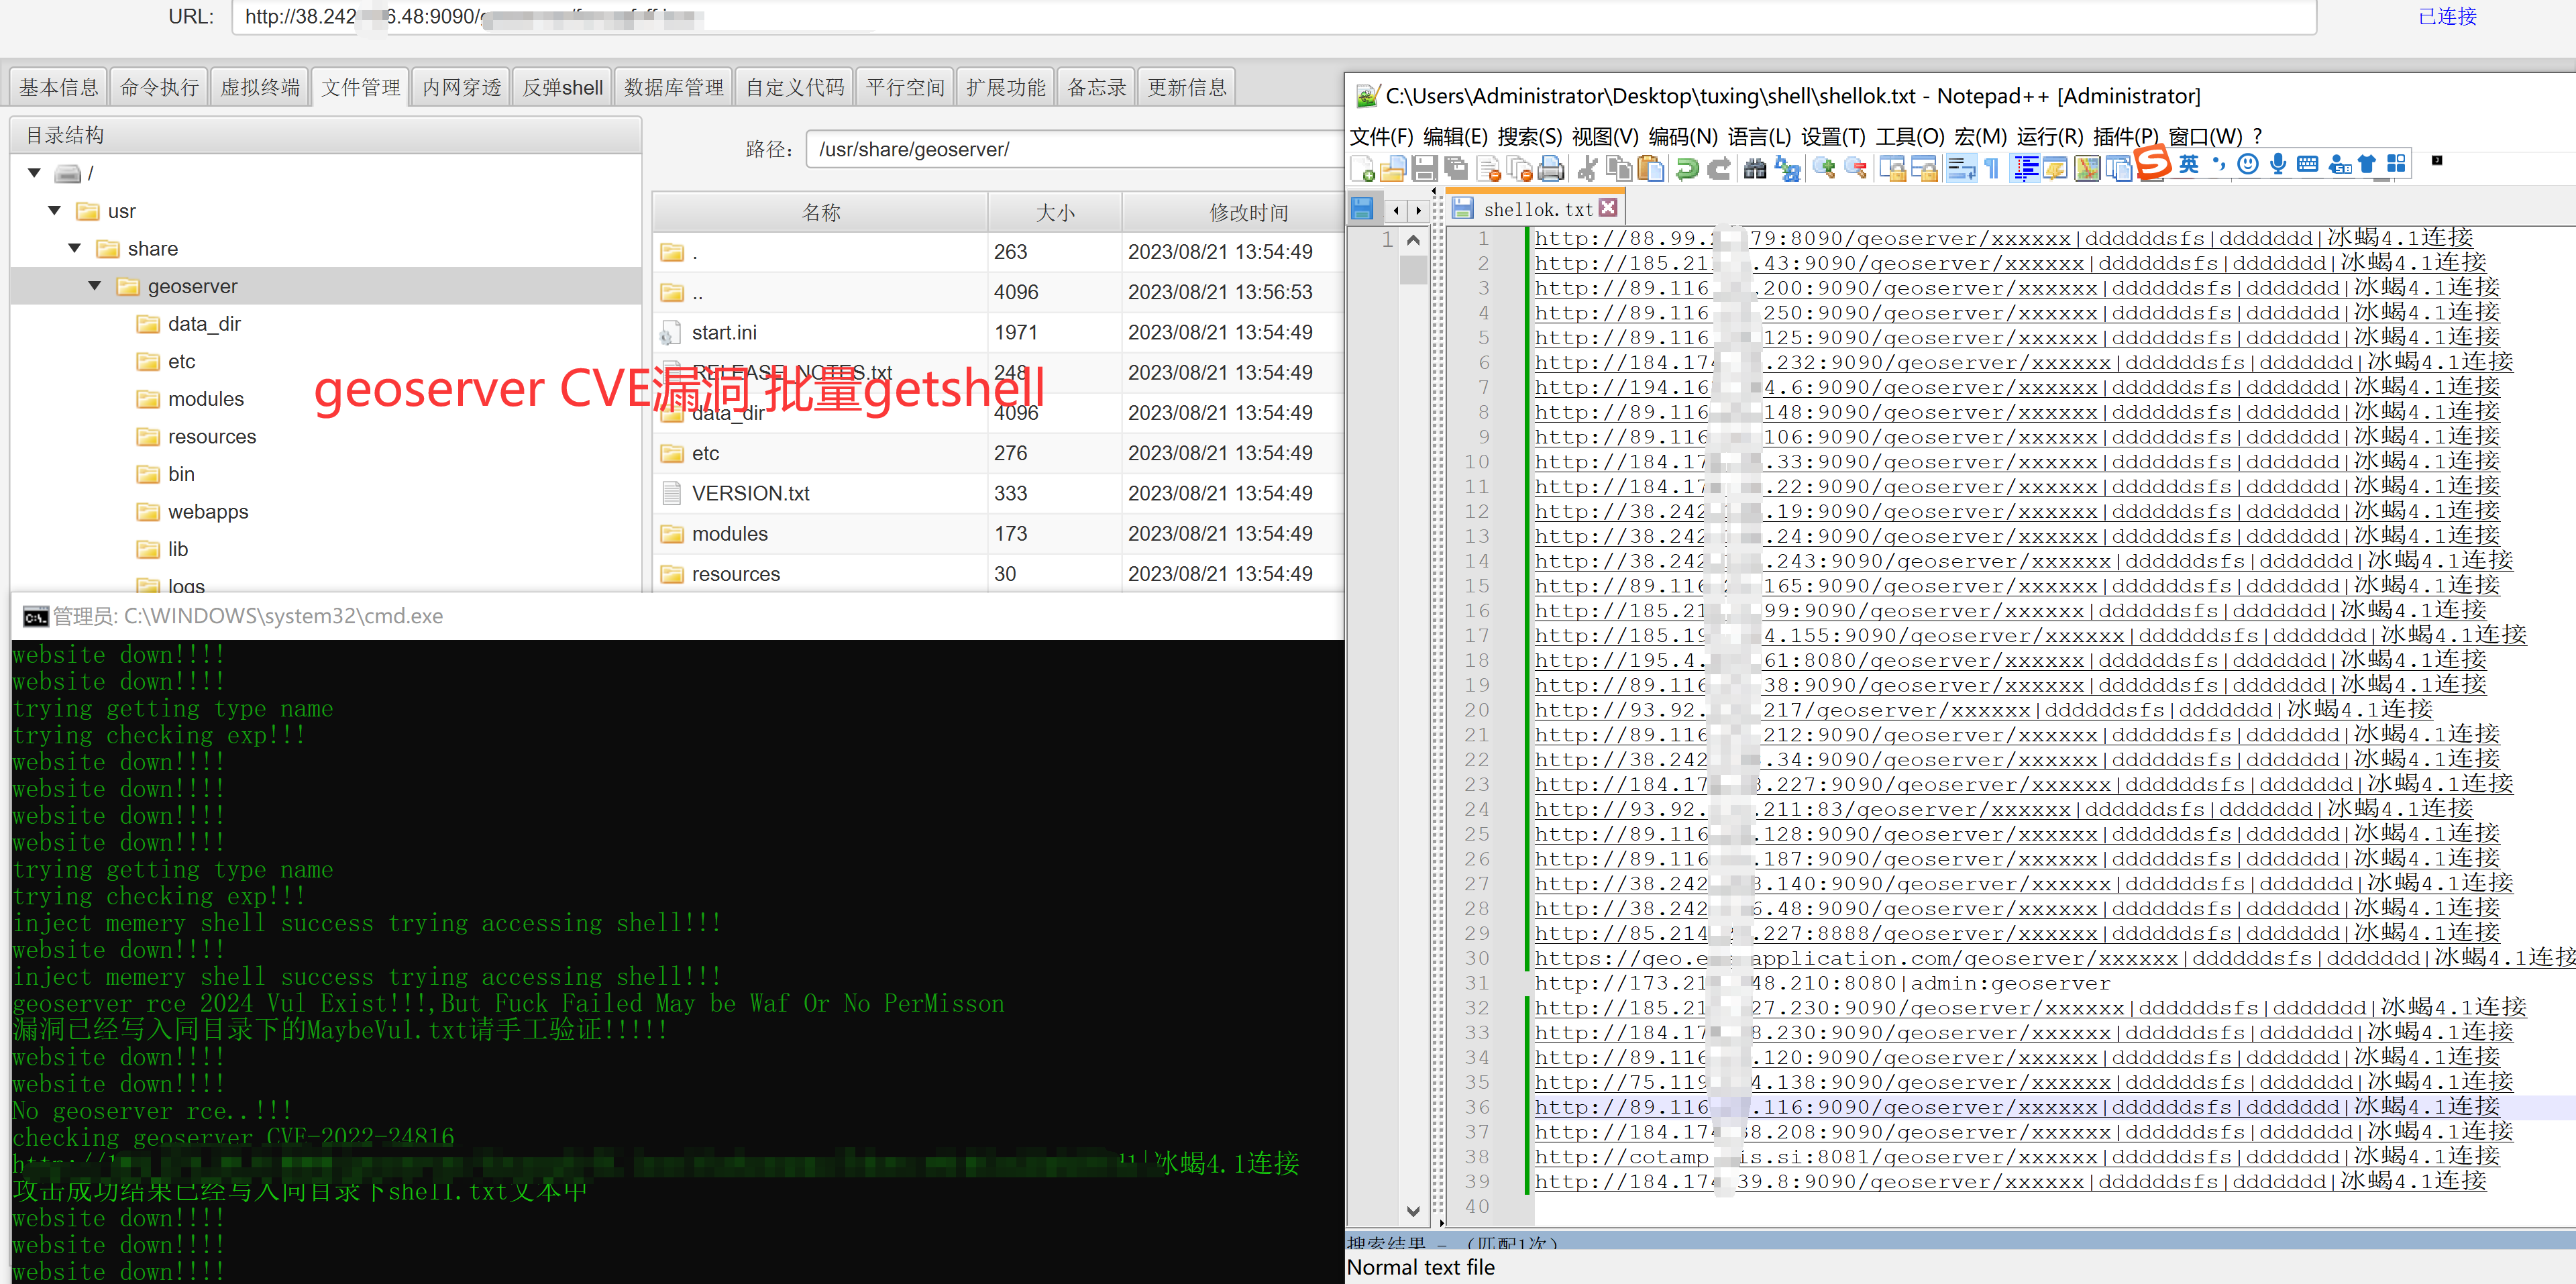Click Notepad++ sync horizontal scrolling icon
The width and height of the screenshot is (2576, 1284).
(x=1924, y=168)
